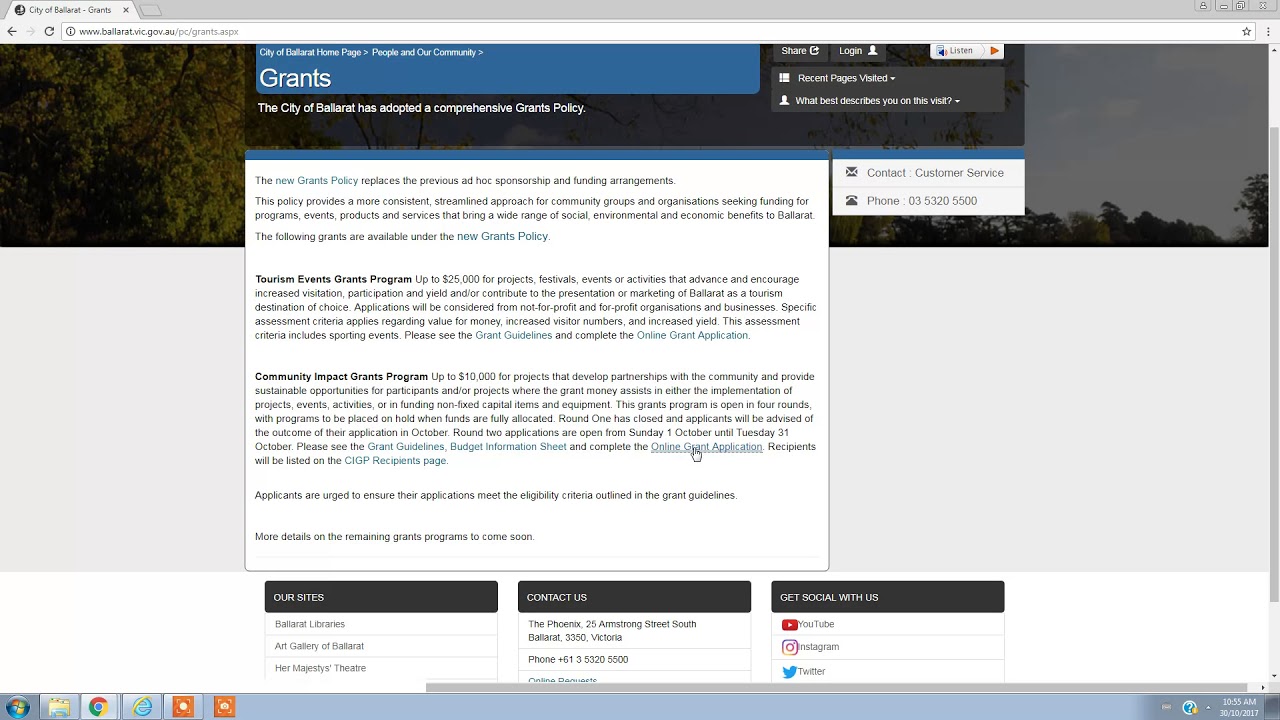Image resolution: width=1280 pixels, height=720 pixels.
Task: Show hidden system tray icons
Action: [x=1207, y=708]
